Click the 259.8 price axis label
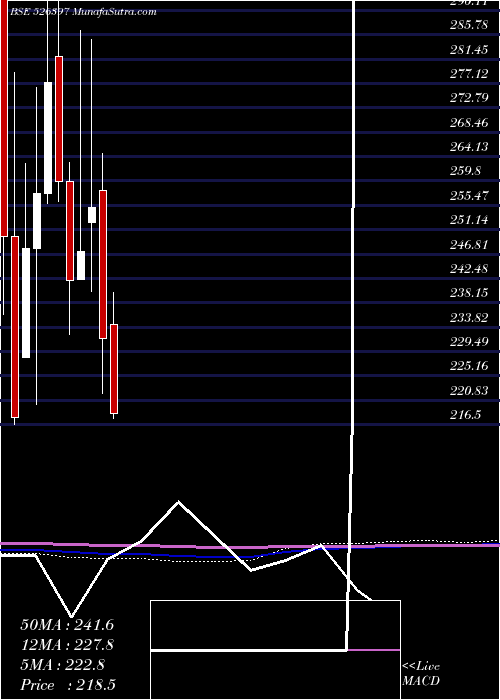Viewport: 500px width, 700px height. (x=465, y=171)
